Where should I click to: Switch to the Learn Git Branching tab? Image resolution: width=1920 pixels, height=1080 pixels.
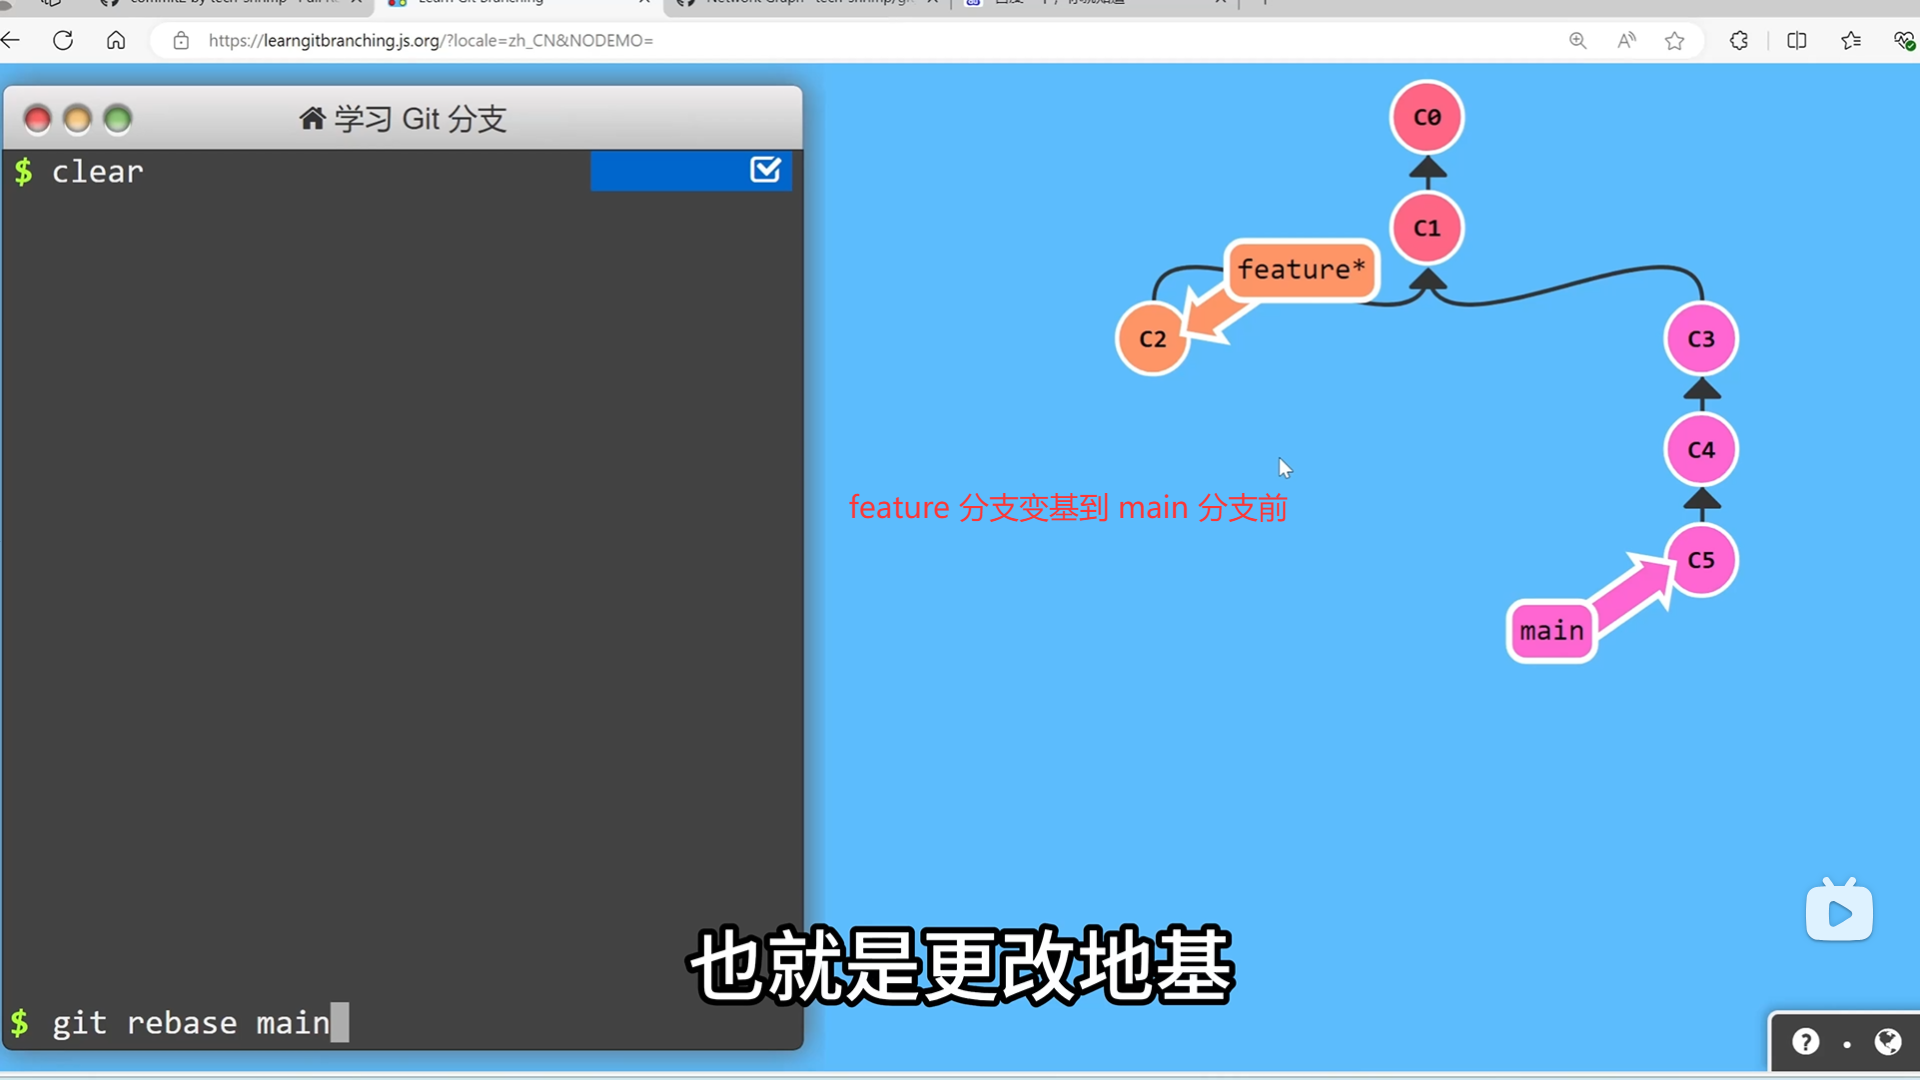point(480,3)
